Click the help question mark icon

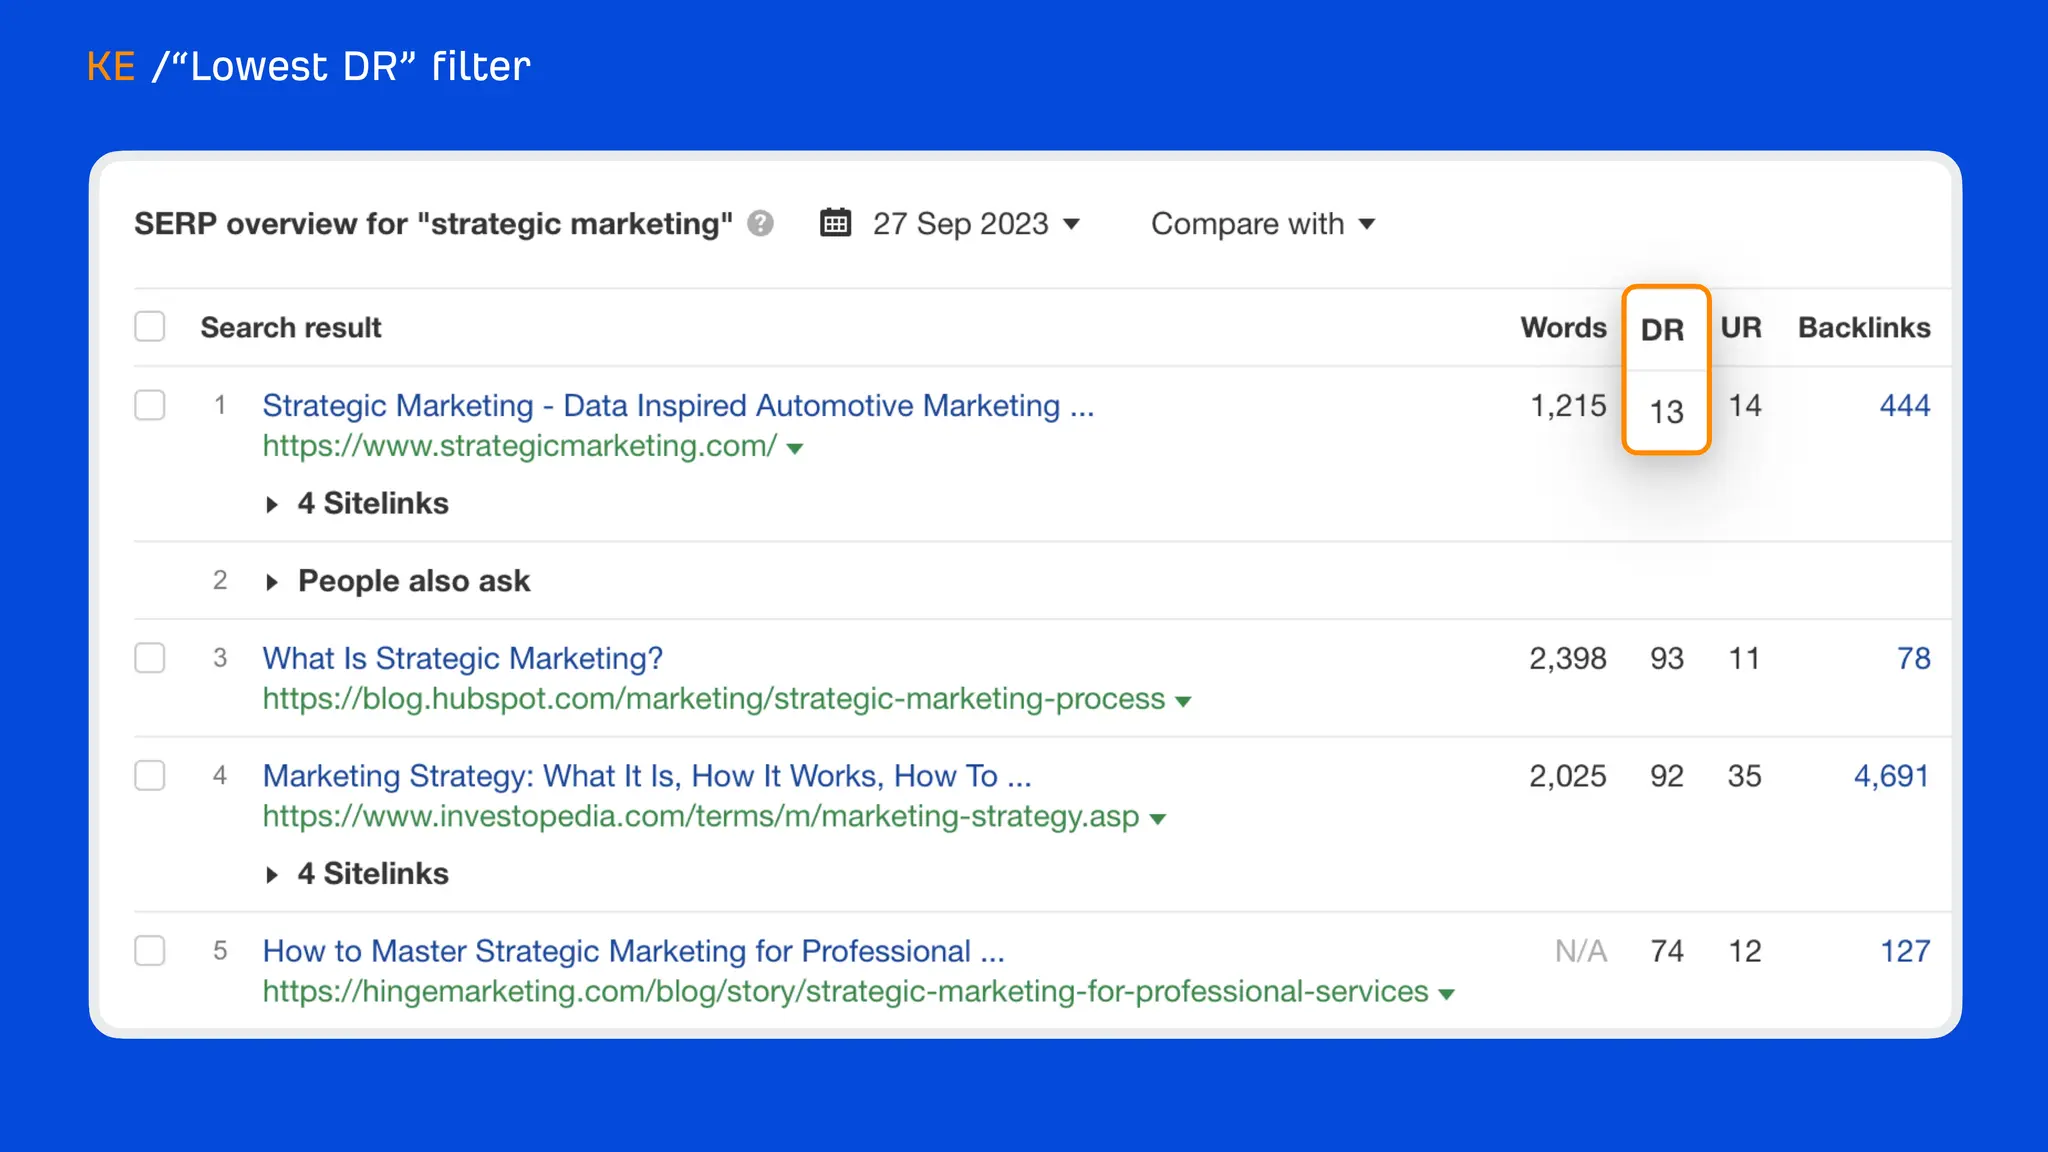click(x=760, y=223)
